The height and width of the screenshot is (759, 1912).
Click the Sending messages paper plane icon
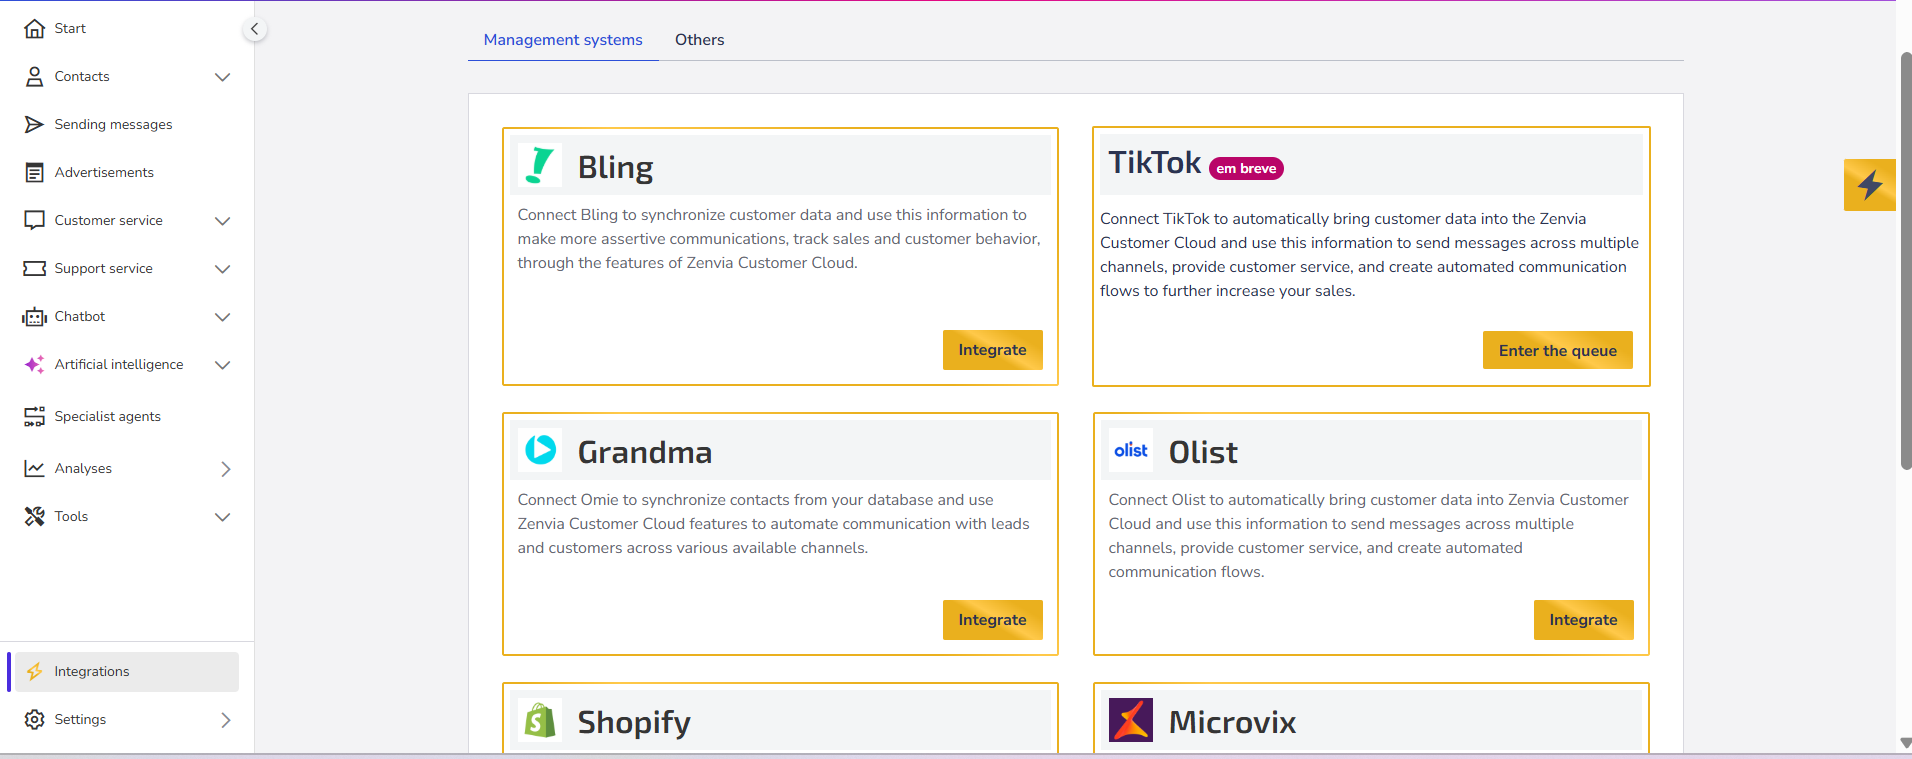pyautogui.click(x=35, y=124)
